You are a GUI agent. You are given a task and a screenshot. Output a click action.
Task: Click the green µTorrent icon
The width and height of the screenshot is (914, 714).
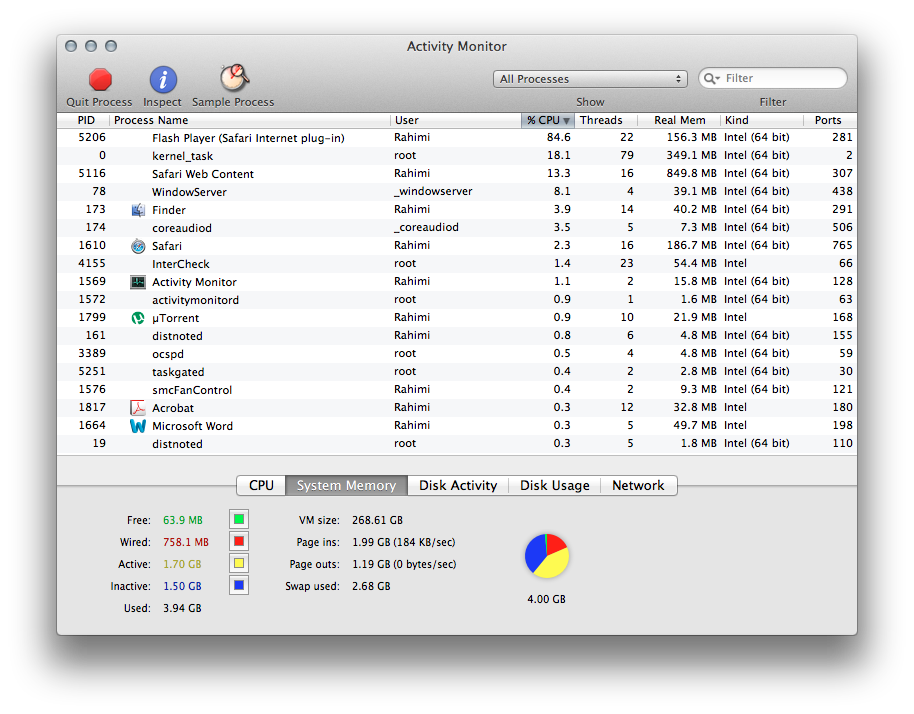click(x=138, y=318)
